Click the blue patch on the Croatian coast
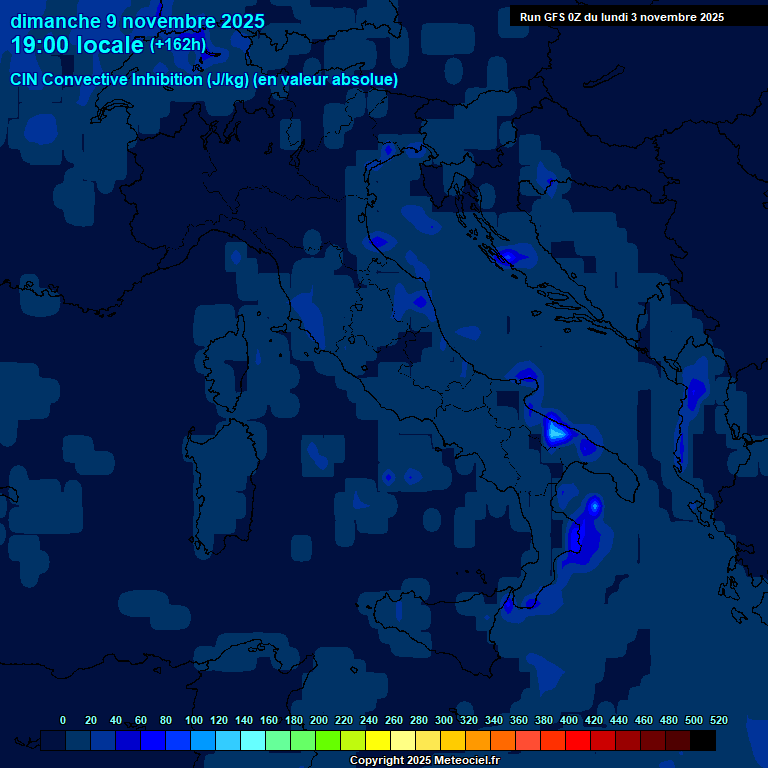768x768 pixels. pyautogui.click(x=512, y=256)
